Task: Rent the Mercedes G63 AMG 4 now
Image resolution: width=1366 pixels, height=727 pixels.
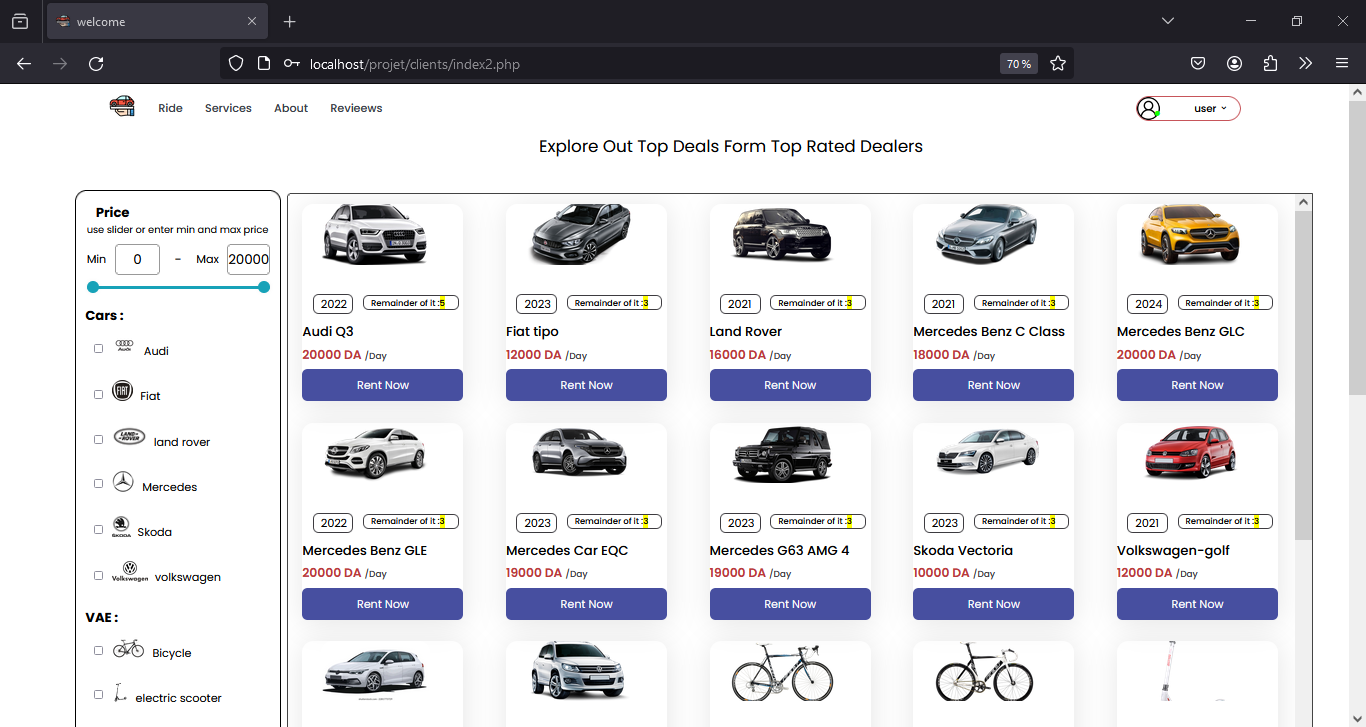Action: point(790,604)
